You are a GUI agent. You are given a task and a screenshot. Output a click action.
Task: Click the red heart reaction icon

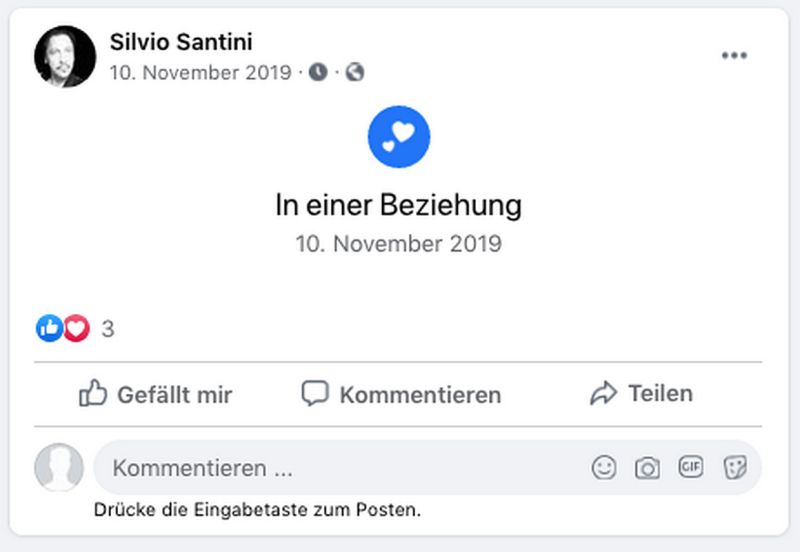tap(76, 328)
